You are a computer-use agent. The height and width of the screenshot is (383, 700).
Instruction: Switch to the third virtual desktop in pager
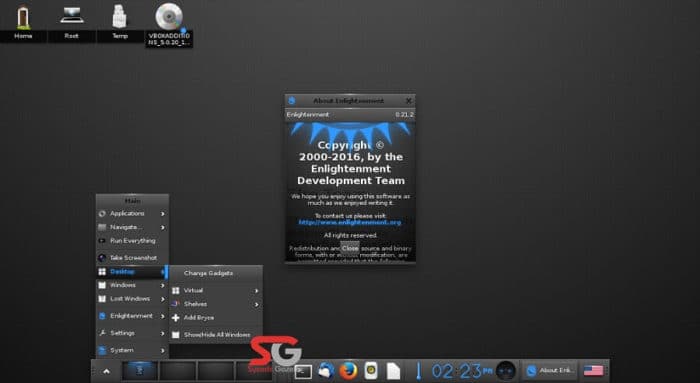click(216, 371)
